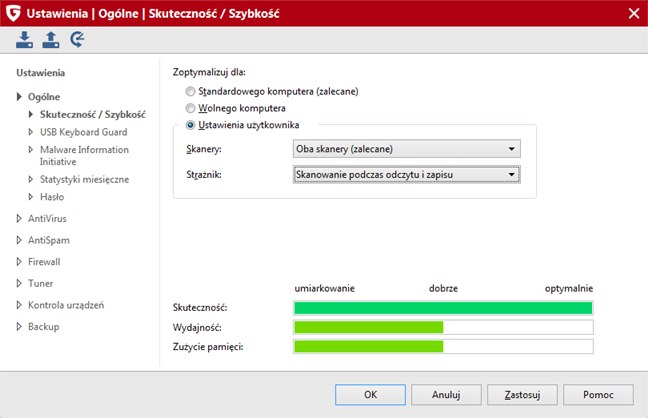The height and width of the screenshot is (418, 648).
Task: Click the umiarkowanie scale label
Action: coord(324,288)
